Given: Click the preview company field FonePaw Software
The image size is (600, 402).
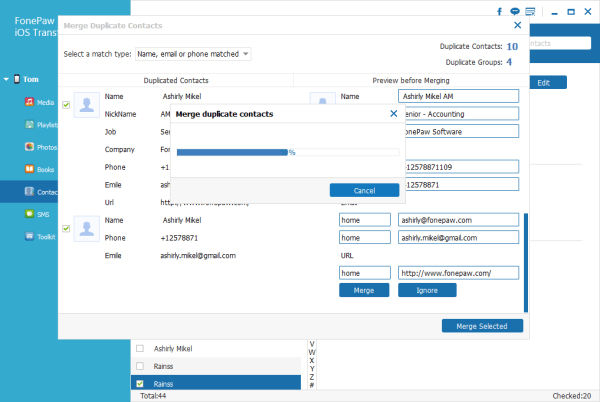Looking at the screenshot, I should coord(461,132).
